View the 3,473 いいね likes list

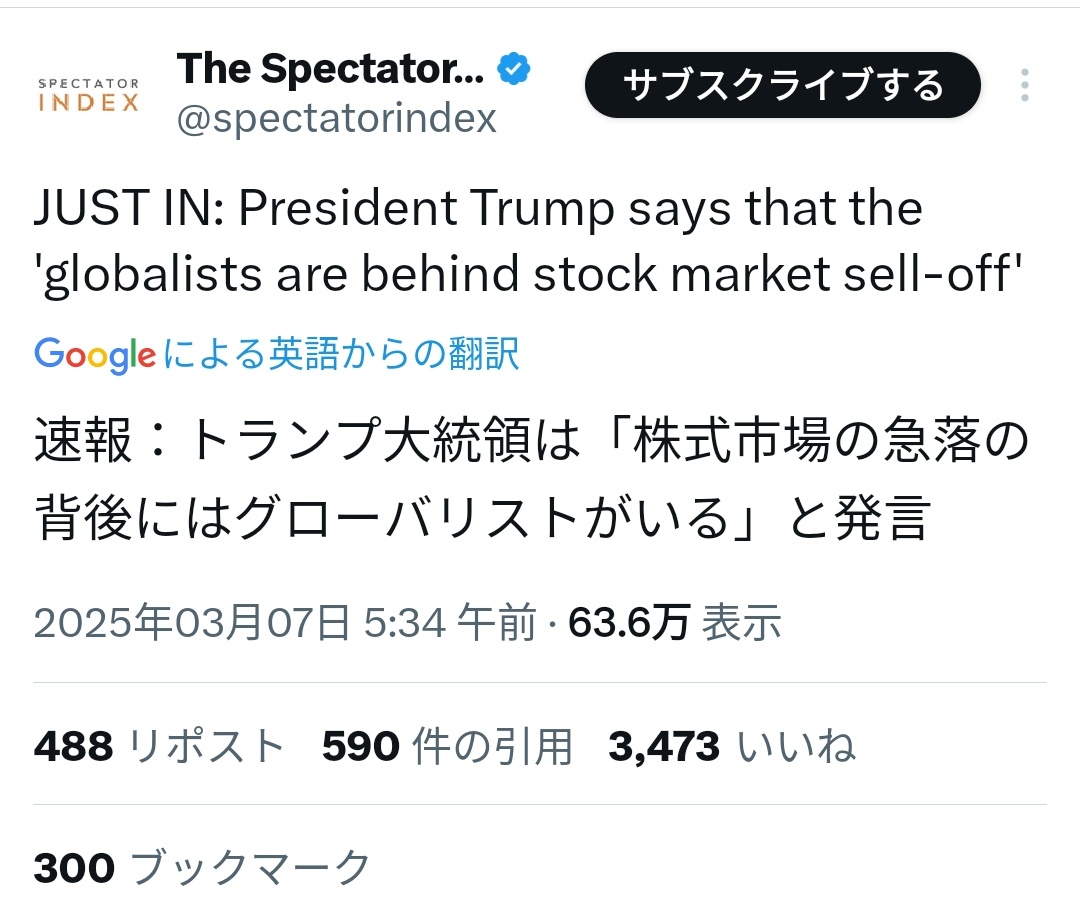tap(731, 746)
